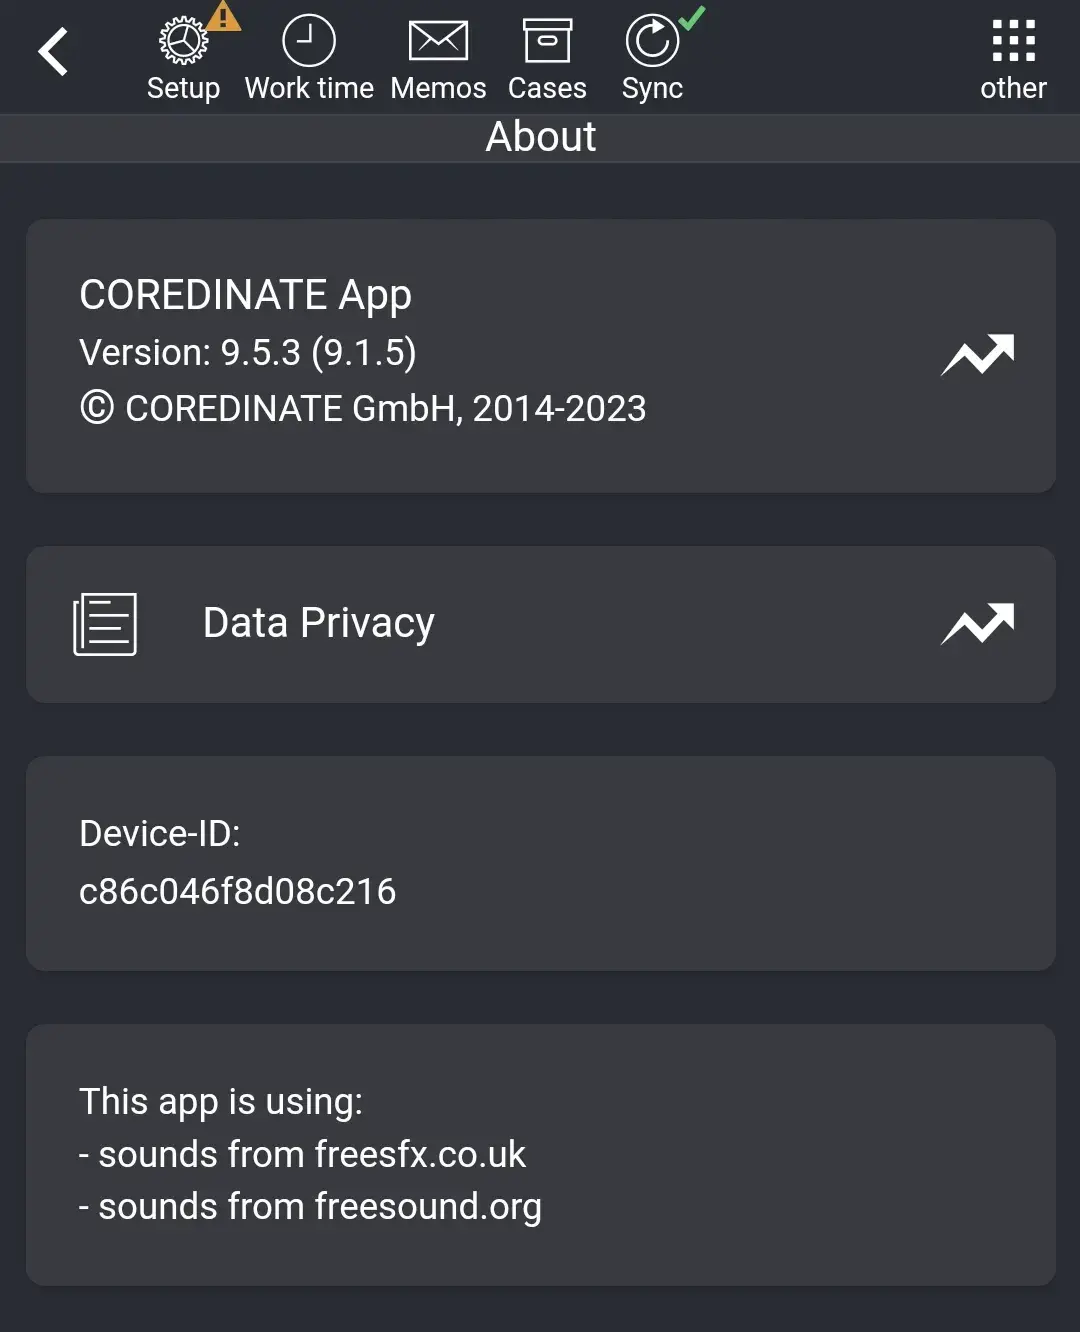Click the Data Privacy document icon

click(x=105, y=623)
